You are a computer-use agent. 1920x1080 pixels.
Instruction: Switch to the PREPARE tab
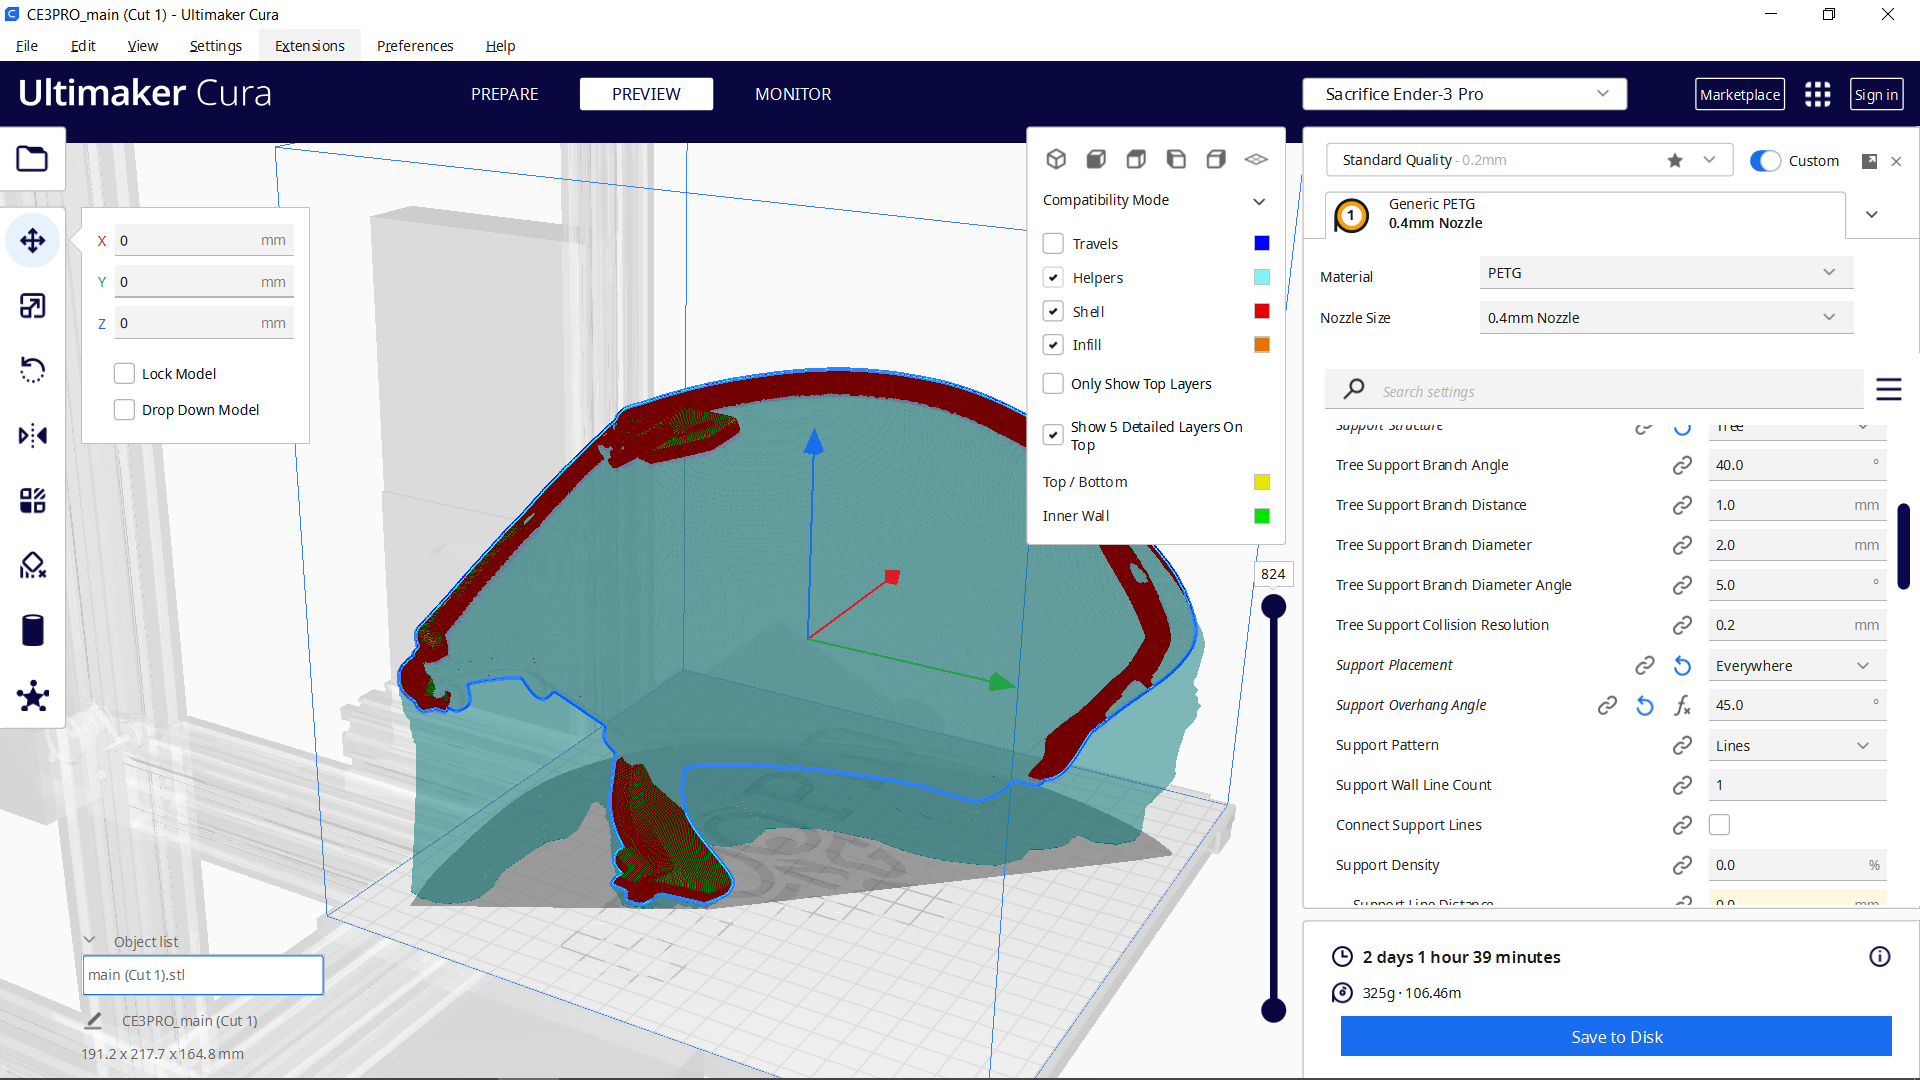pos(504,93)
